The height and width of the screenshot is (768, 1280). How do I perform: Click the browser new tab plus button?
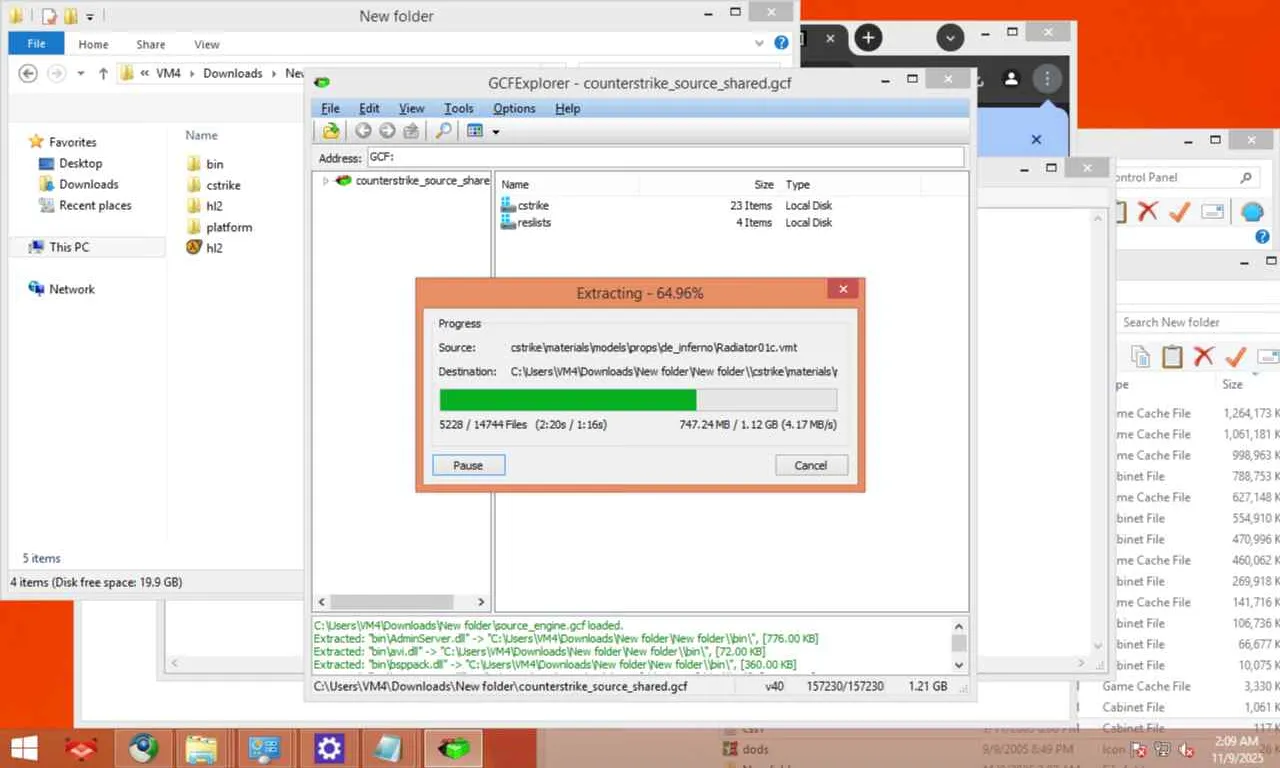click(868, 38)
